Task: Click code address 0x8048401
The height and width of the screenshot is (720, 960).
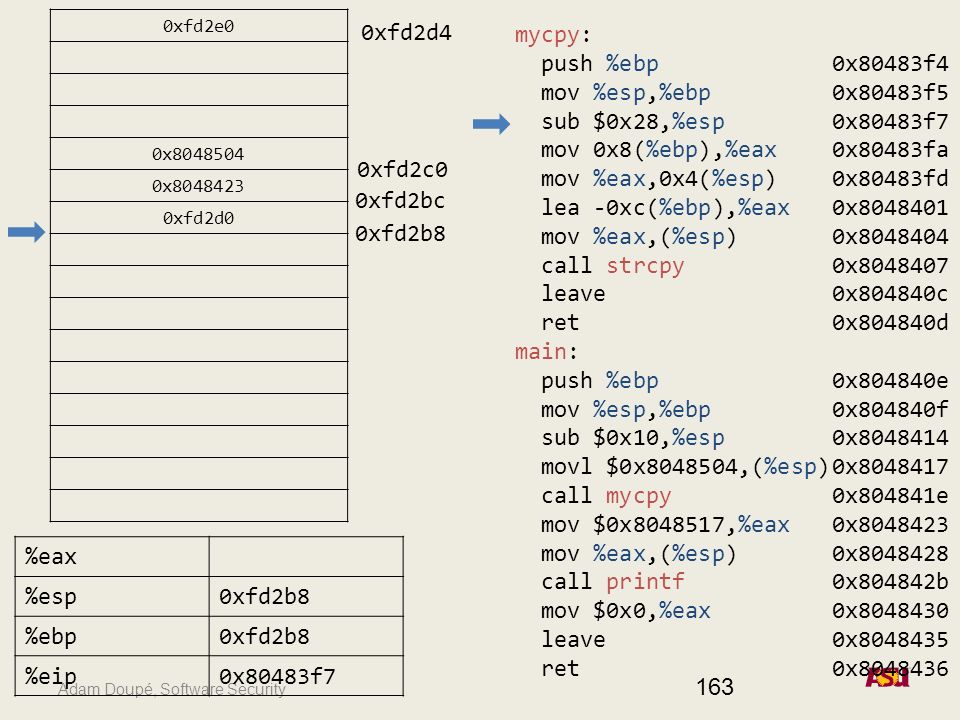Action: 890,208
